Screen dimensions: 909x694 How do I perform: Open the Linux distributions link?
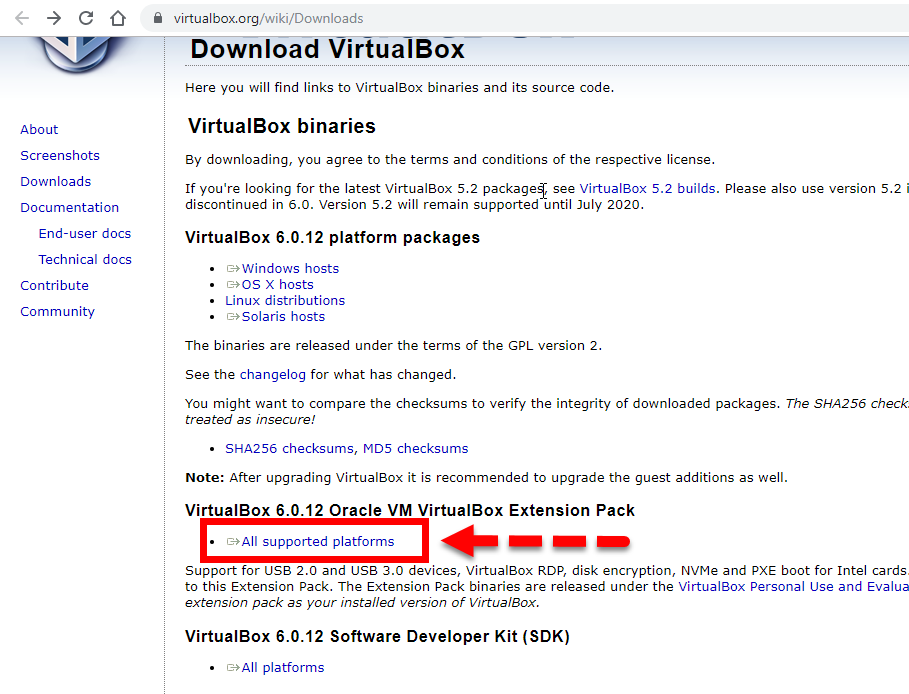[285, 300]
